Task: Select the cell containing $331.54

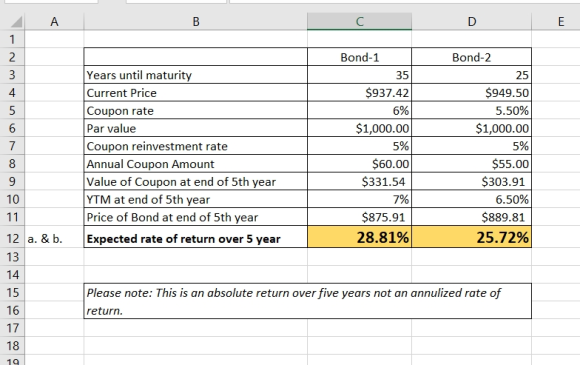Action: (x=359, y=181)
